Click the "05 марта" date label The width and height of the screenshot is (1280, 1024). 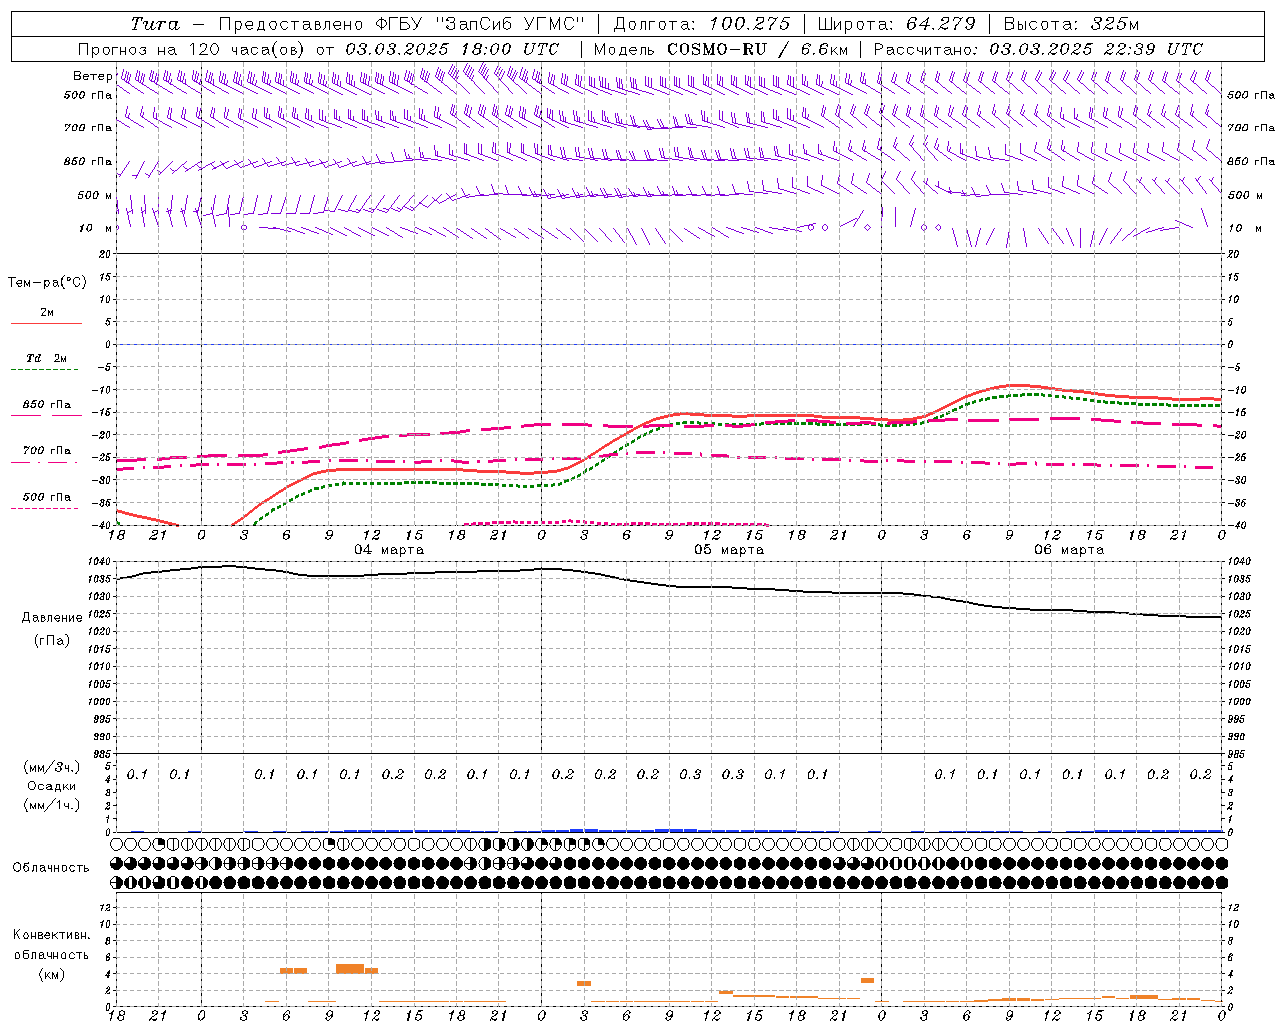[x=729, y=550]
